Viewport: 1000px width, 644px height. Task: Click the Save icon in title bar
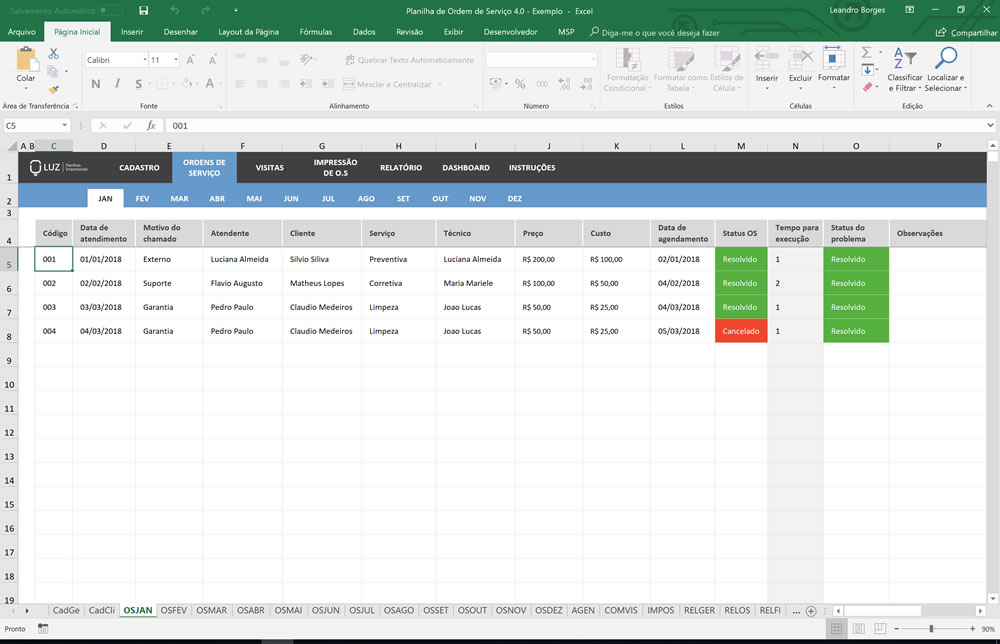pyautogui.click(x=143, y=11)
